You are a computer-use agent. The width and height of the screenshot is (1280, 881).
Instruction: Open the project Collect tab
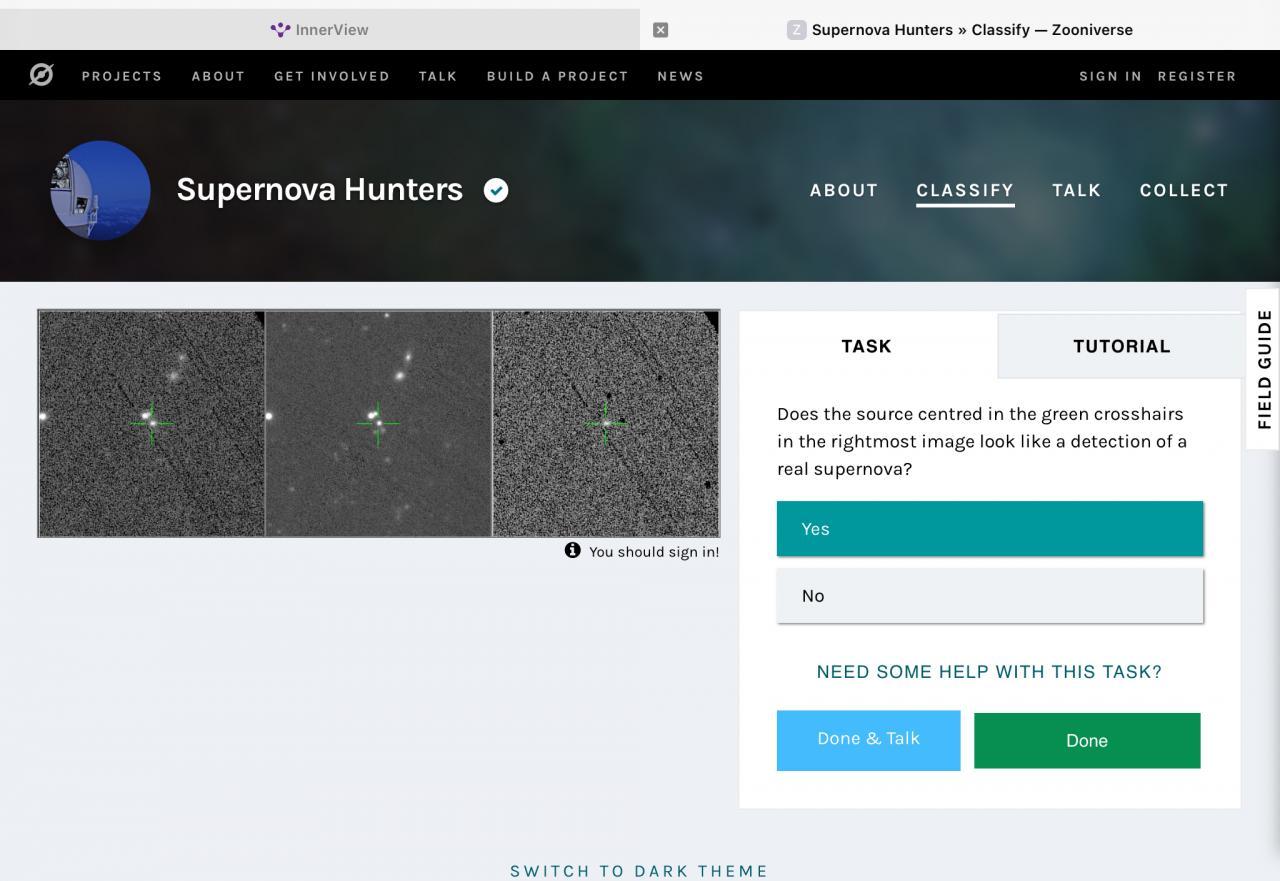point(1184,190)
